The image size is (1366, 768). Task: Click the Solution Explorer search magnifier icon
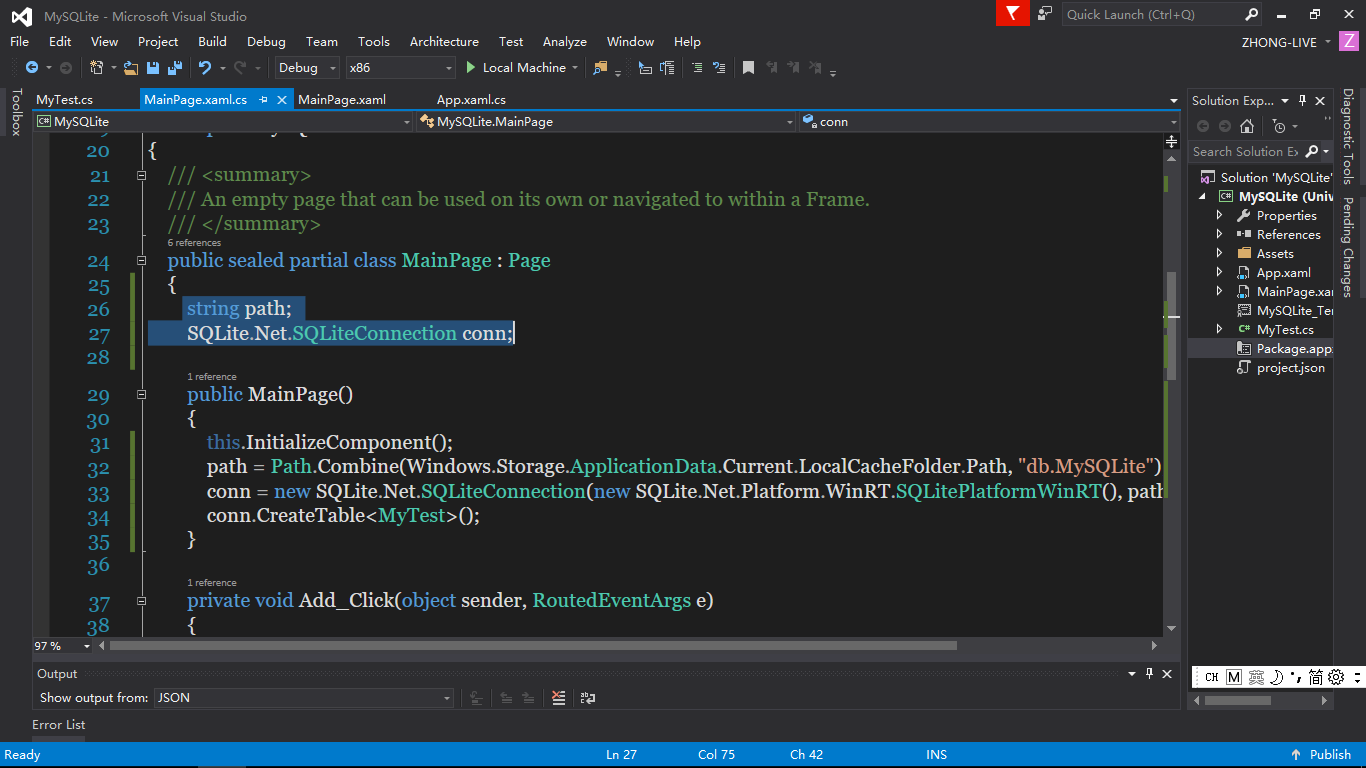(1311, 152)
